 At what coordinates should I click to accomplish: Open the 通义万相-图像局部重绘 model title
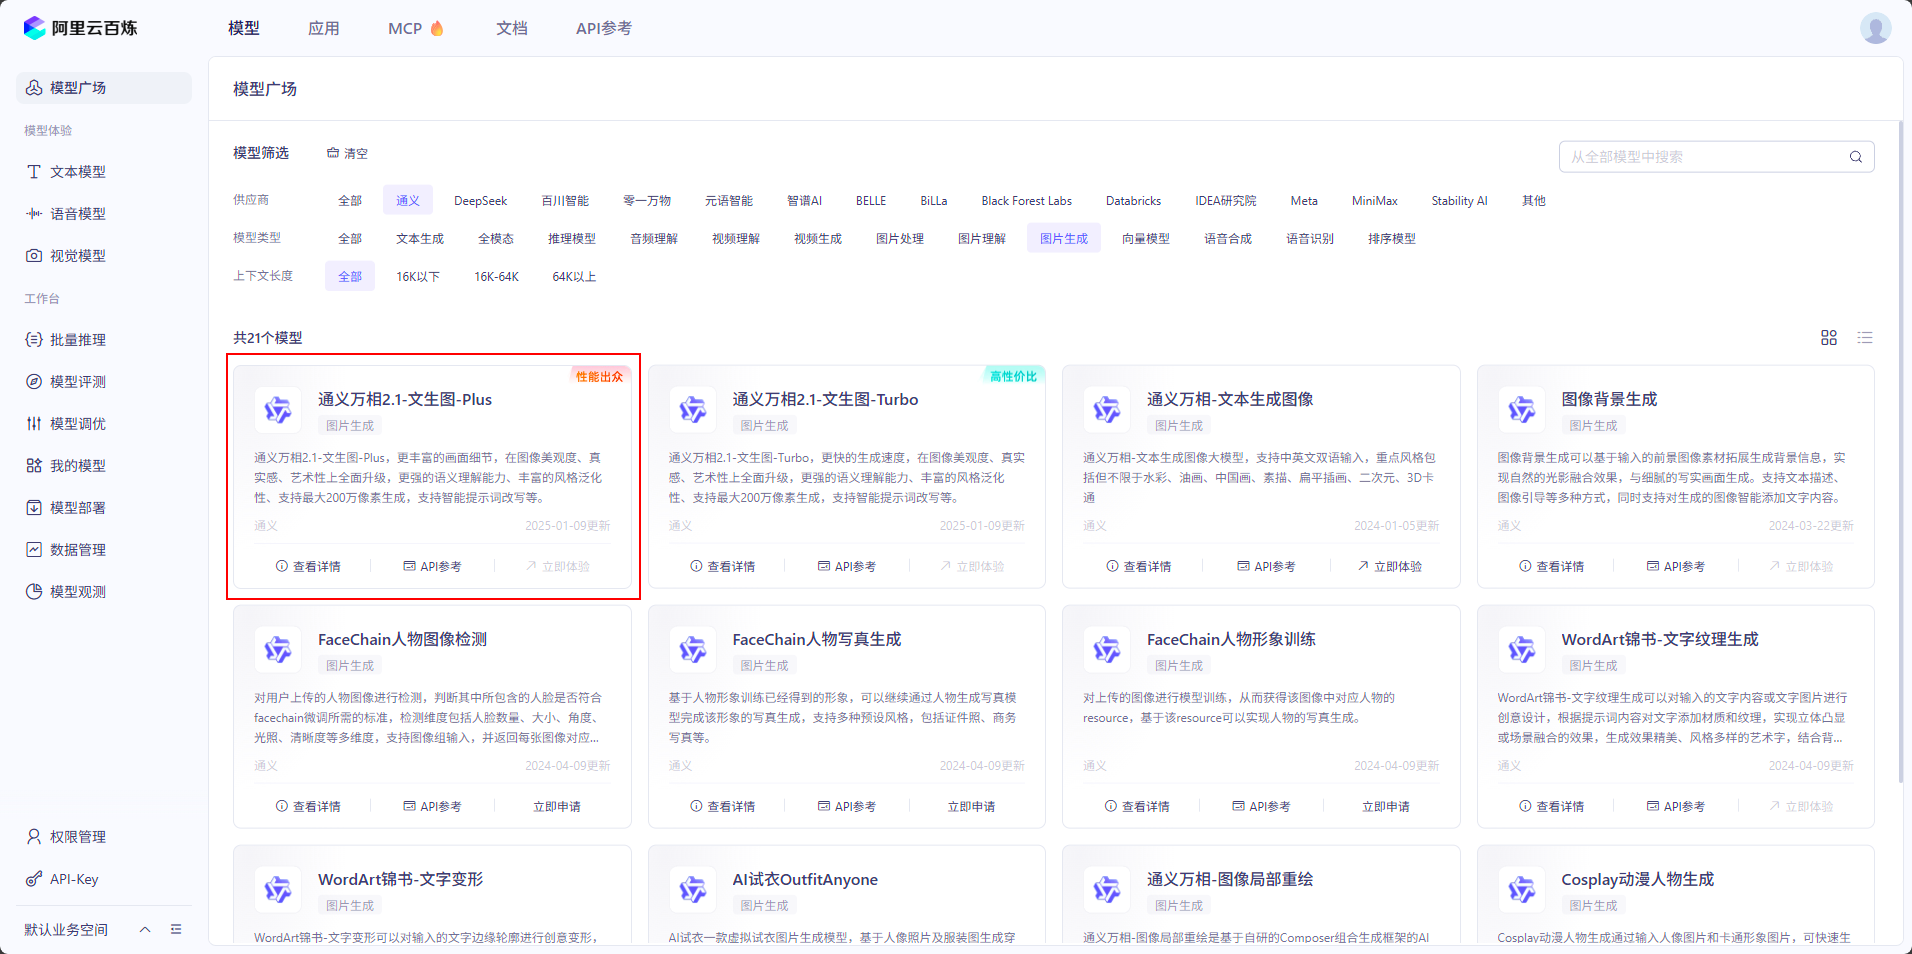pyautogui.click(x=1230, y=880)
